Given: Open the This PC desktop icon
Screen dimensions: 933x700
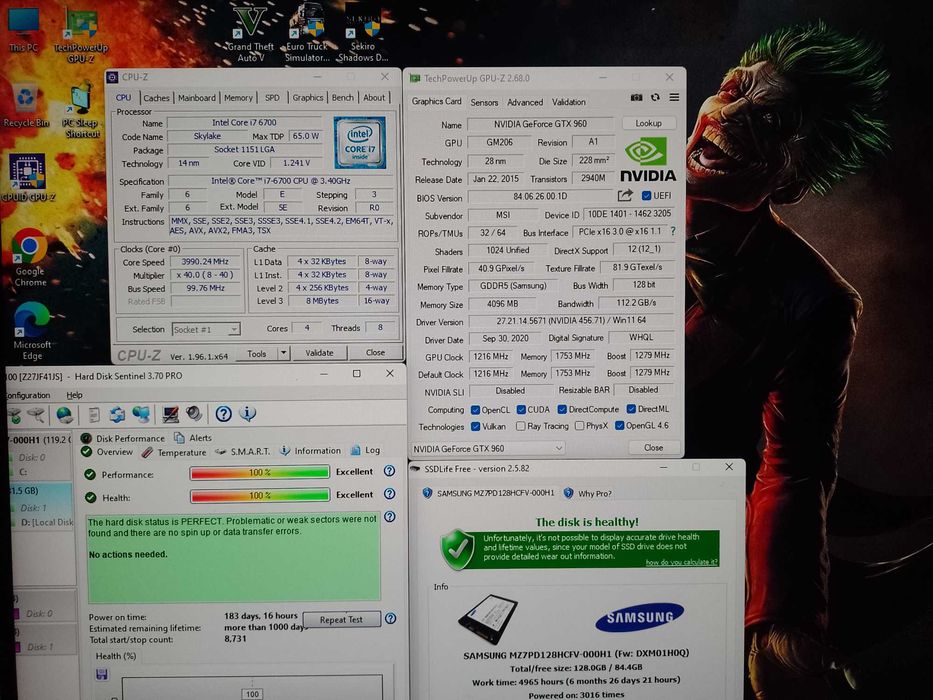Looking at the screenshot, I should pos(23,30).
